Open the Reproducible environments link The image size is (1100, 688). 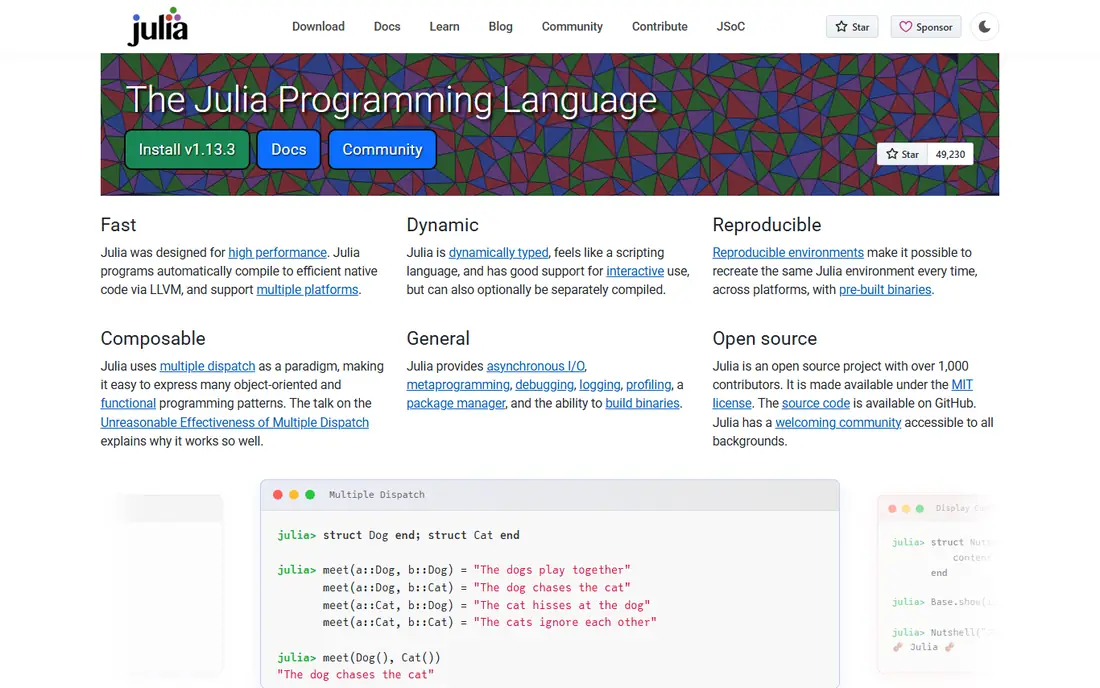[788, 252]
